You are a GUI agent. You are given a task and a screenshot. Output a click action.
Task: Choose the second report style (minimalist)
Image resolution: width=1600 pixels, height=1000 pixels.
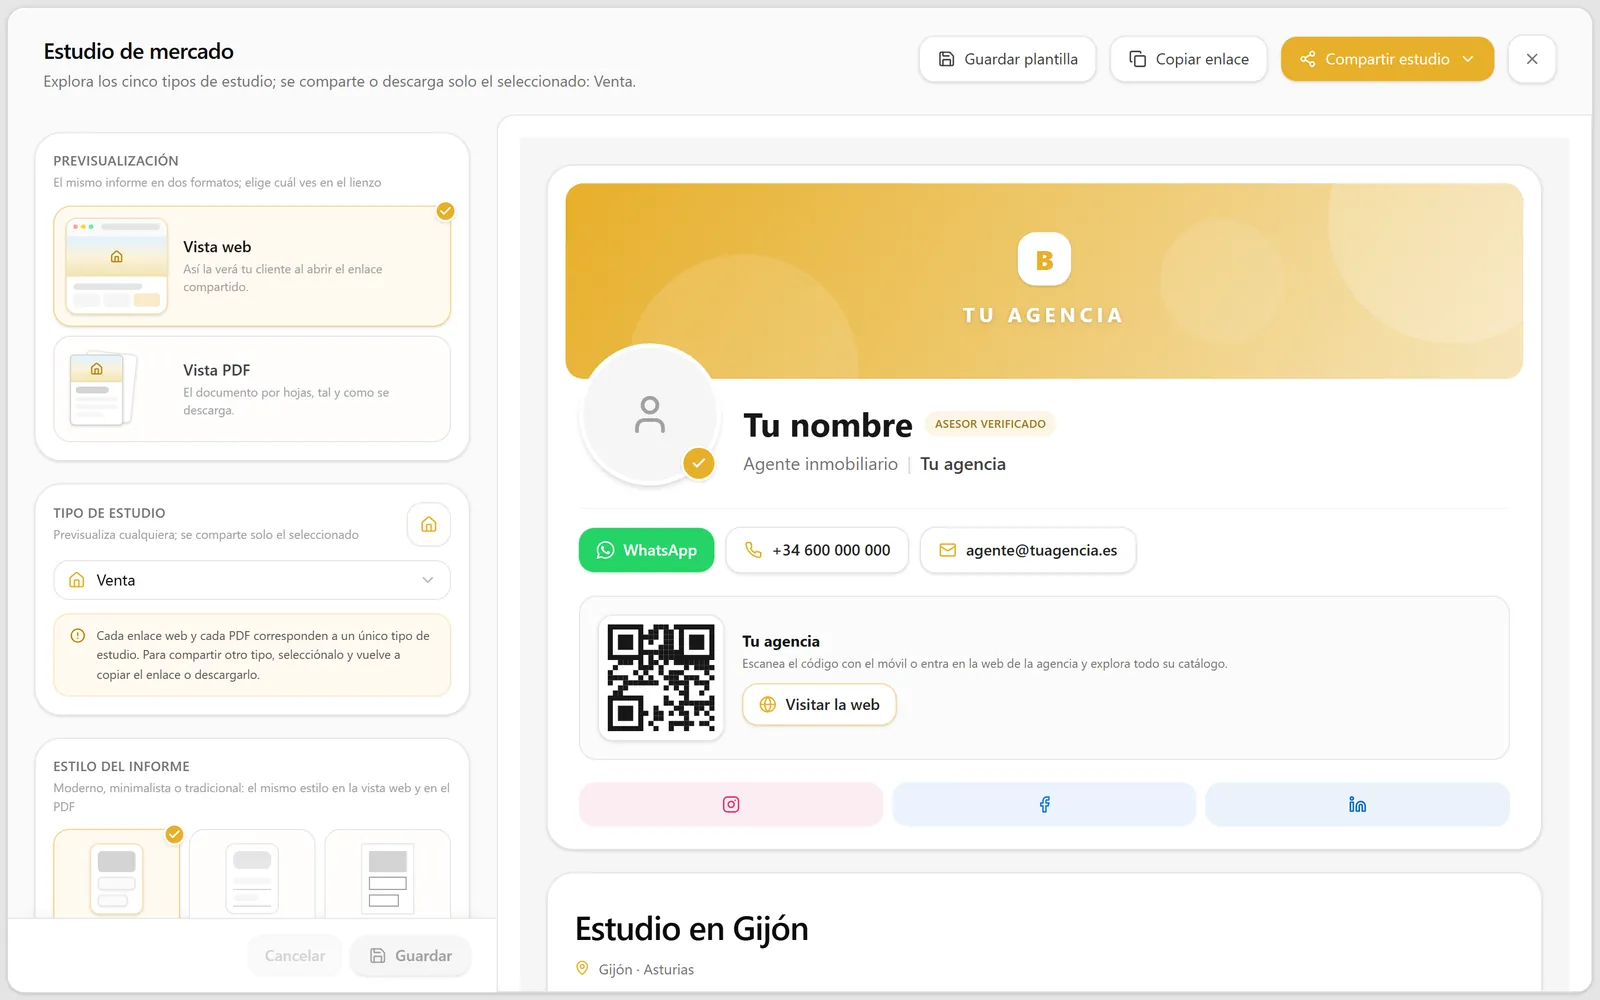pyautogui.click(x=252, y=875)
